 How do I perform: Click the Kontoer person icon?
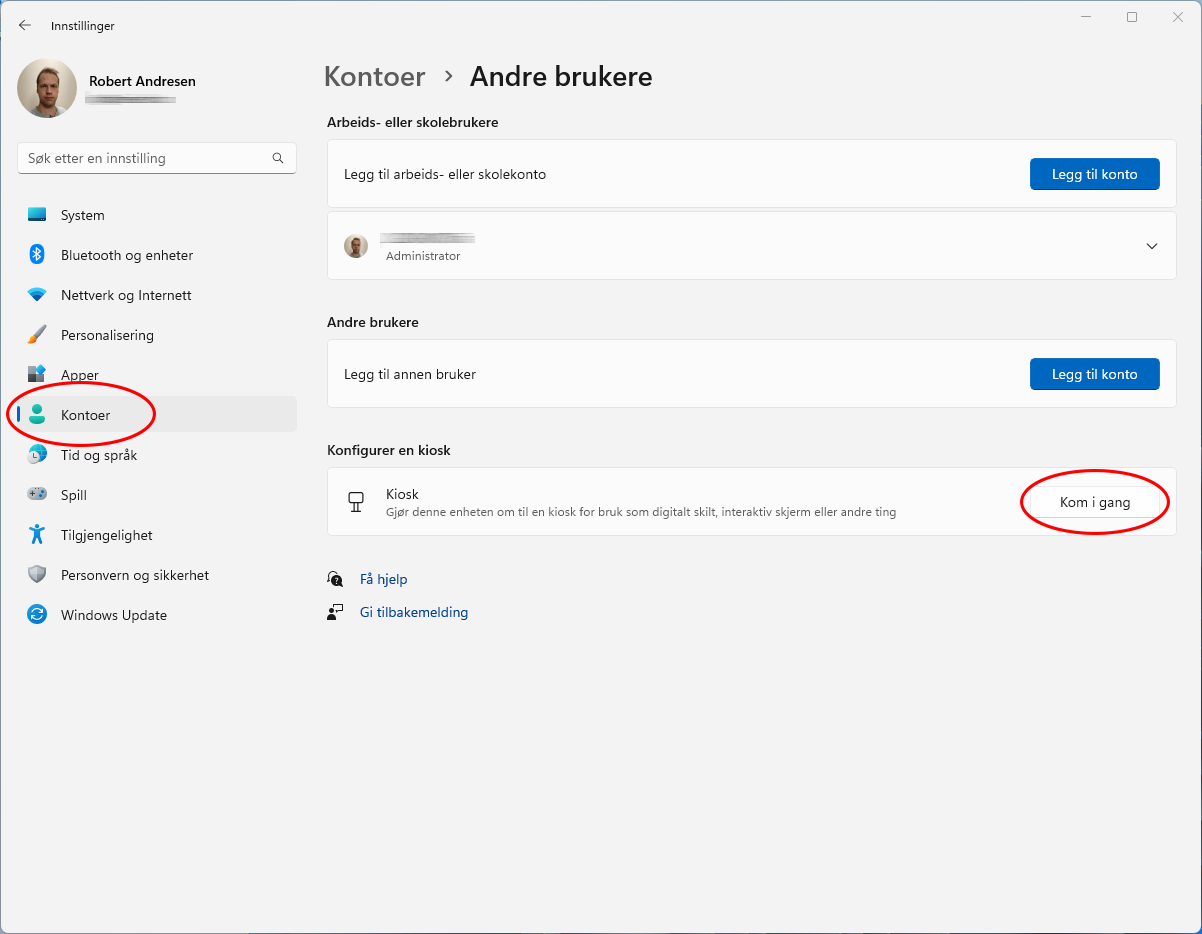pos(37,415)
